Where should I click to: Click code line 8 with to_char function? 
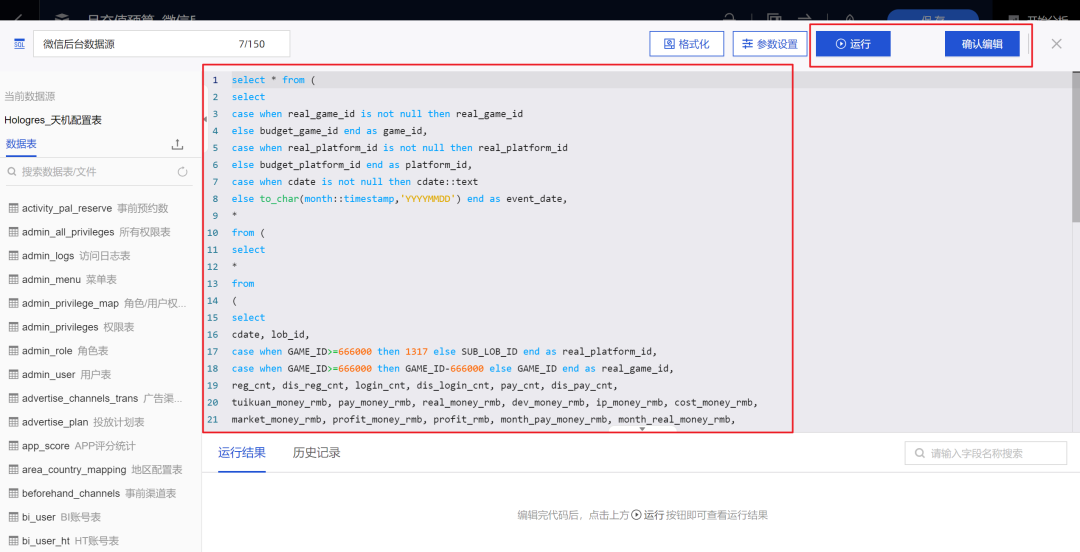399,198
